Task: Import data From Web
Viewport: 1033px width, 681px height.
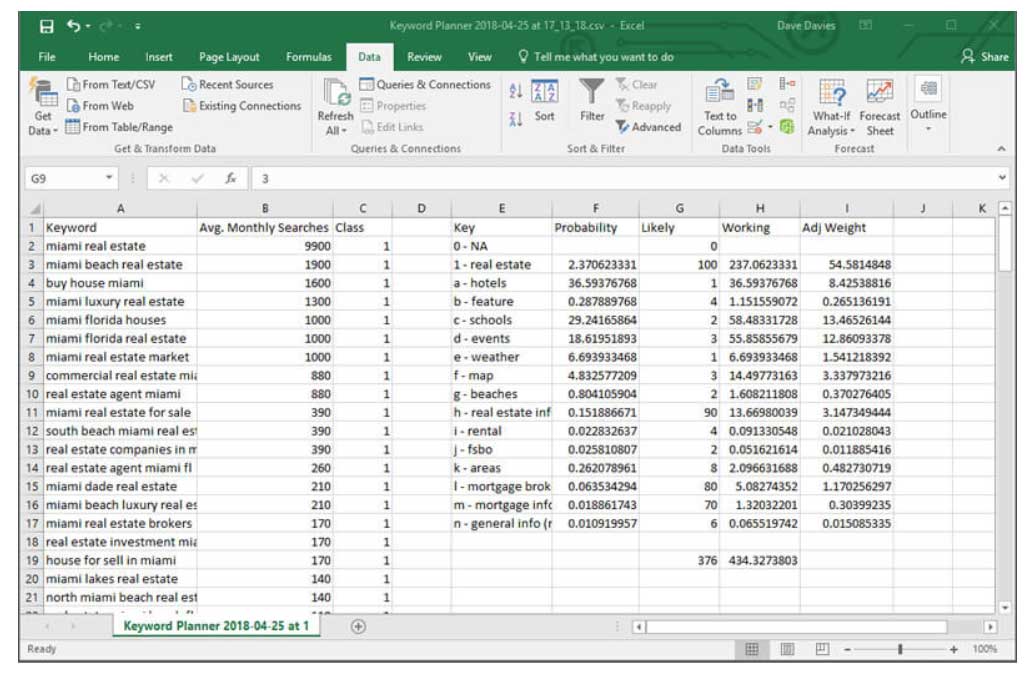Action: (x=100, y=106)
